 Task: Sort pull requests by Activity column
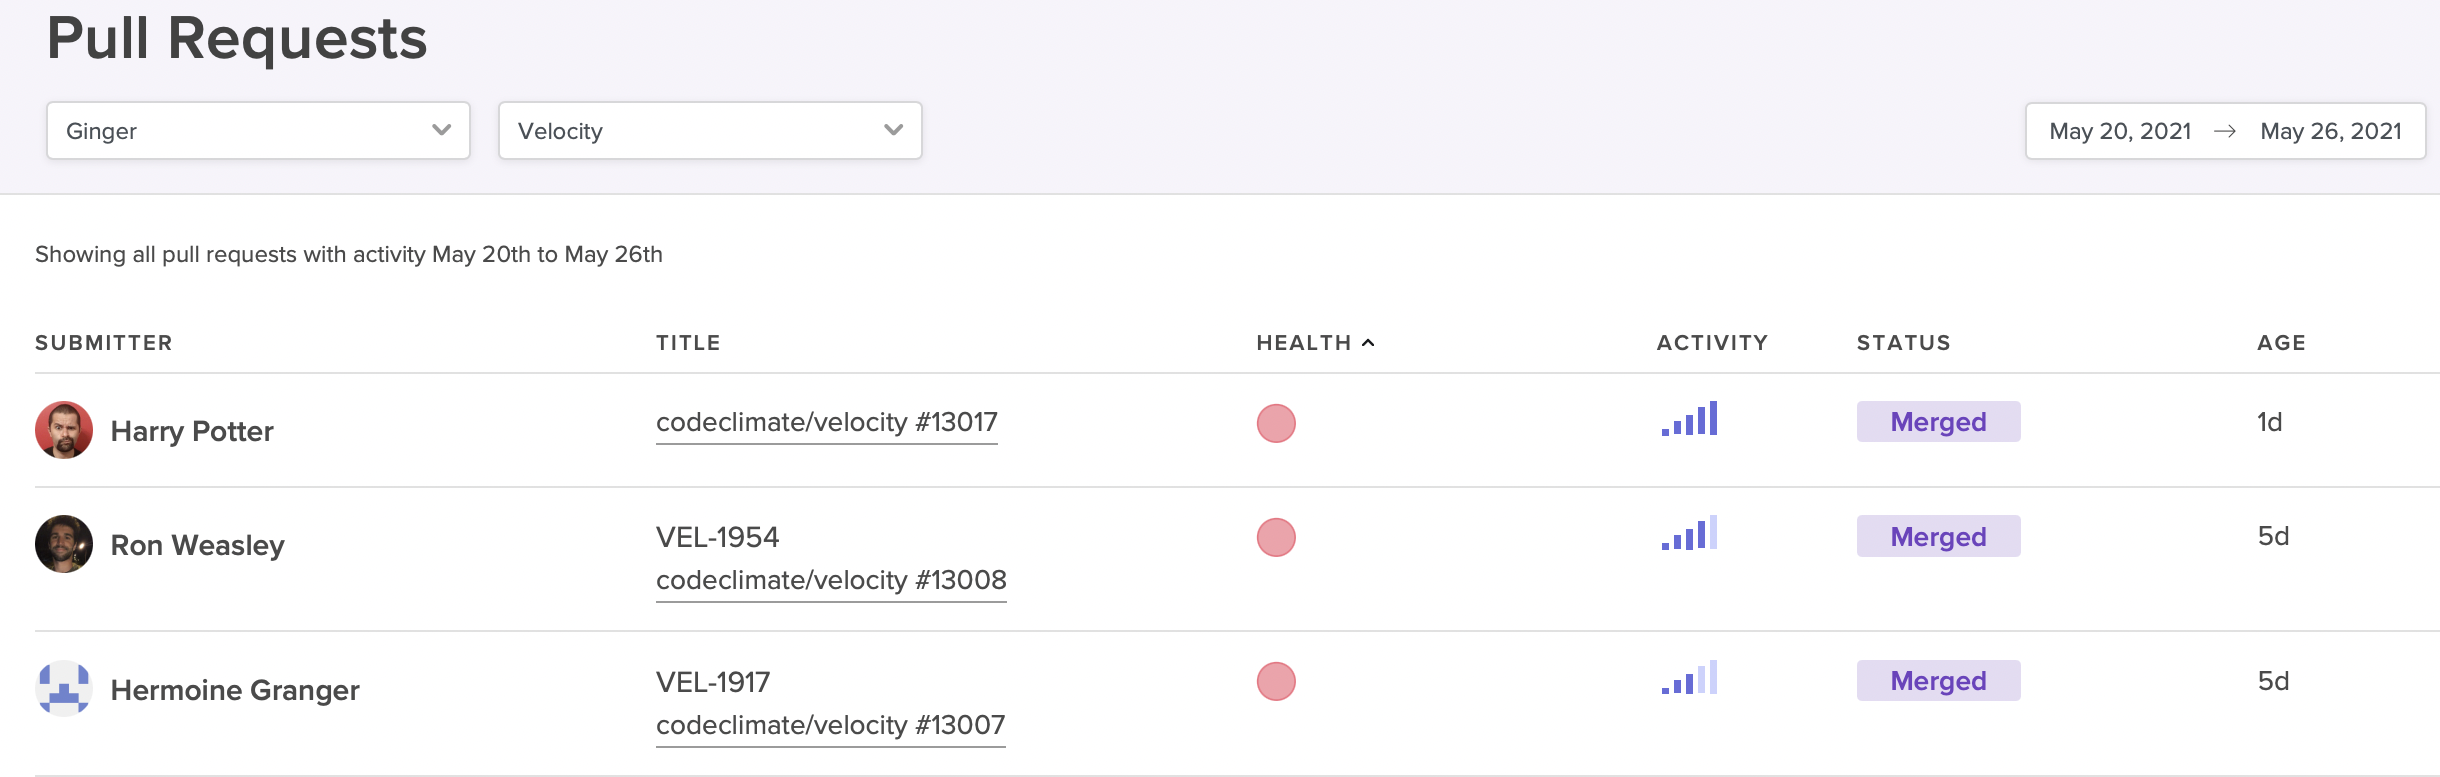click(x=1711, y=342)
